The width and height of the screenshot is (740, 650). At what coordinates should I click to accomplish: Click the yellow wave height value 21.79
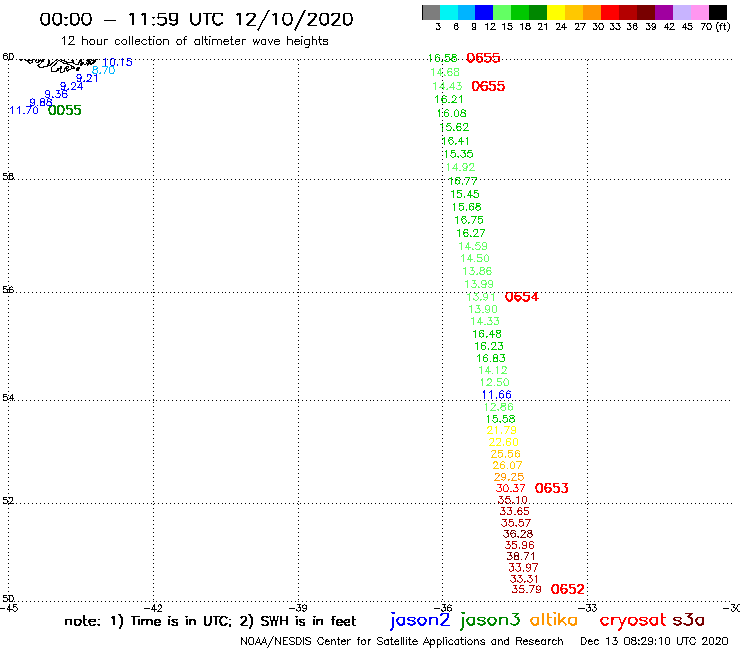[501, 431]
